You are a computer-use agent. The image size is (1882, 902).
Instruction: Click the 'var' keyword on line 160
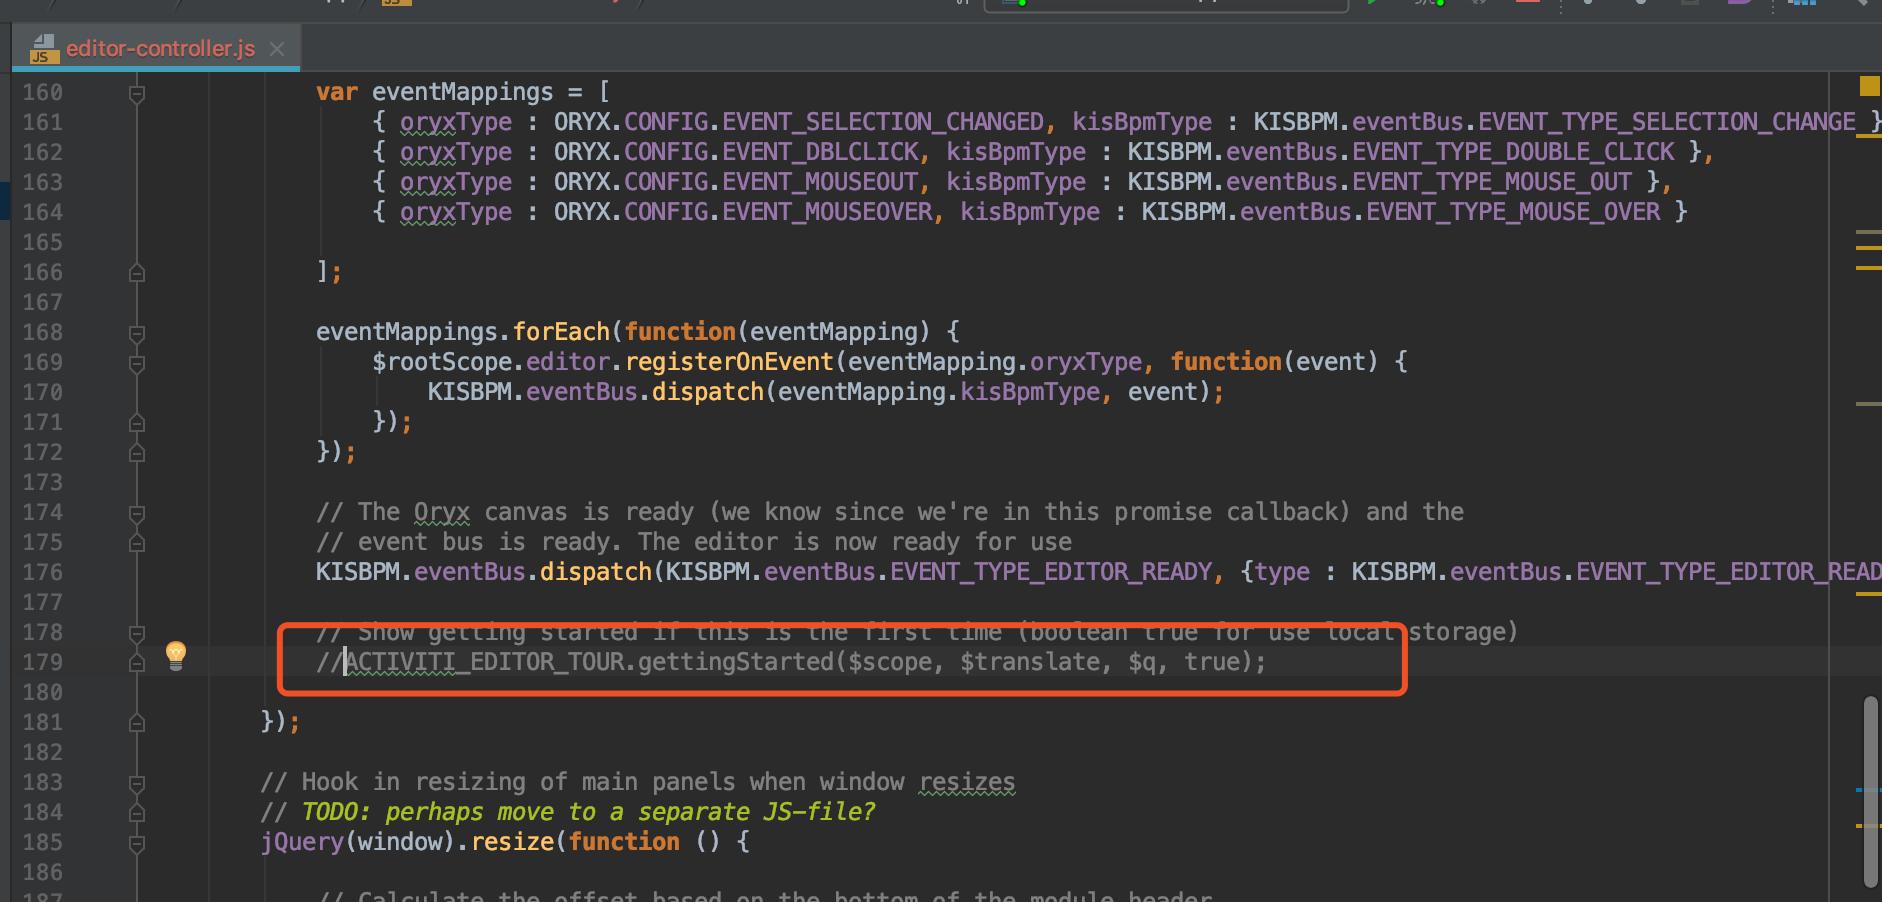[337, 92]
